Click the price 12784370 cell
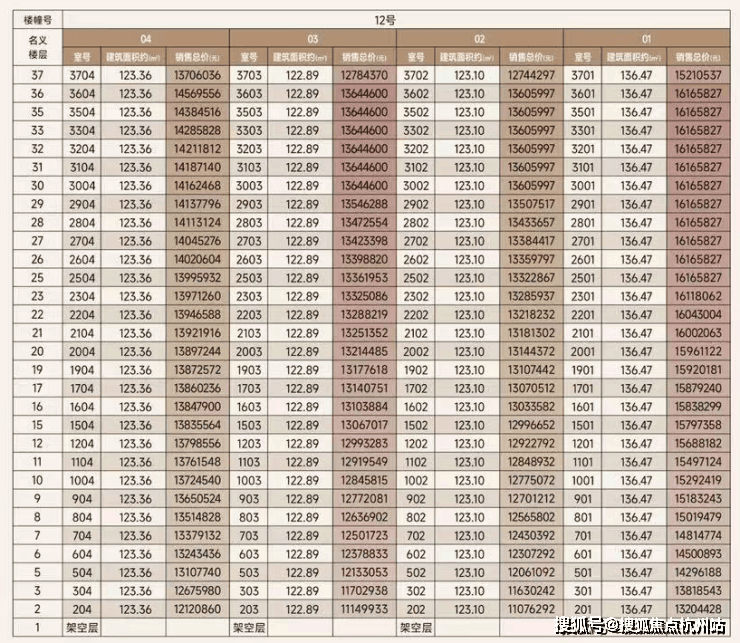Viewport: 740px width, 643px height. click(364, 75)
